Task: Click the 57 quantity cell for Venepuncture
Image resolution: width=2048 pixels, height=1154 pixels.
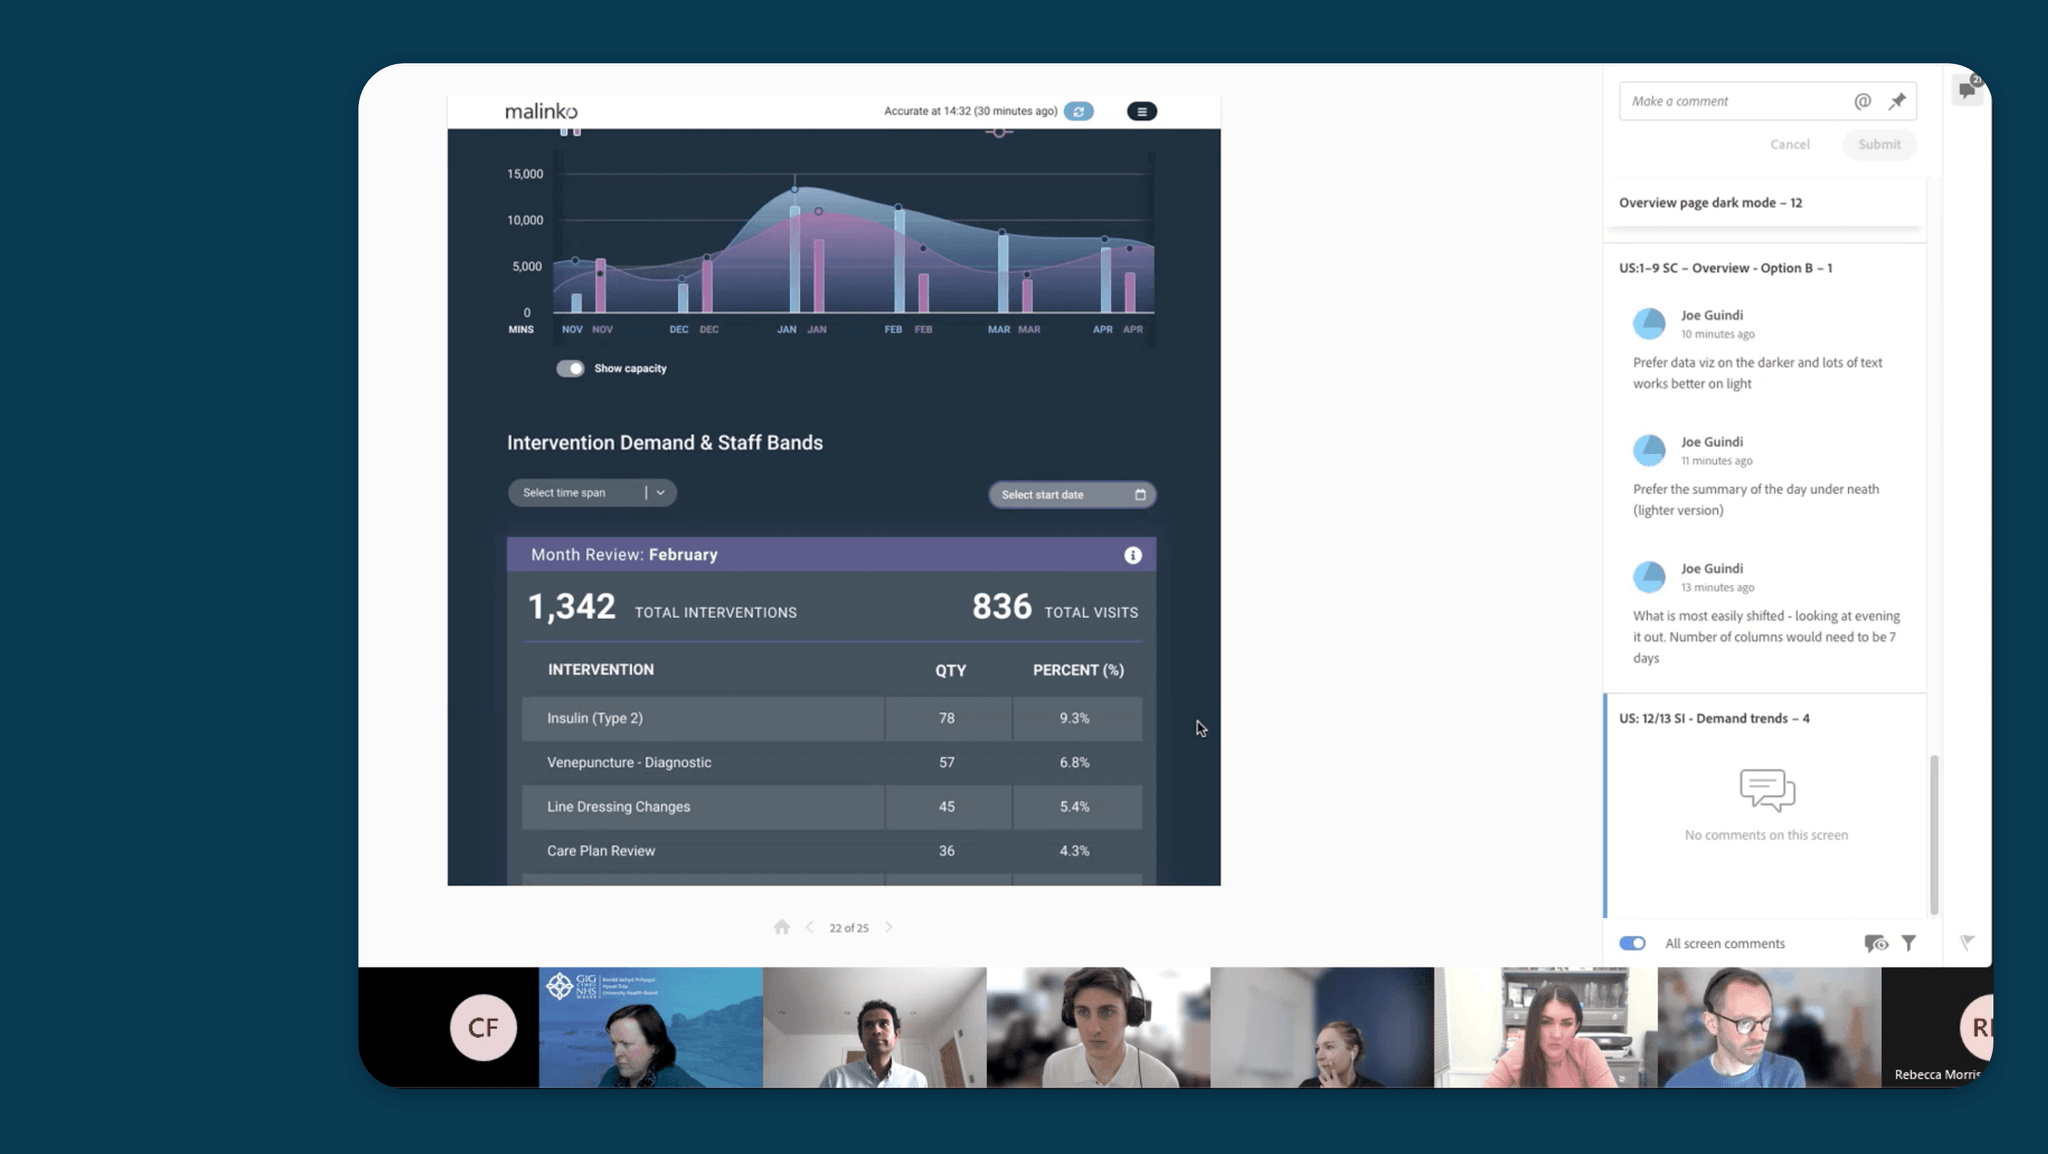Action: pyautogui.click(x=947, y=762)
